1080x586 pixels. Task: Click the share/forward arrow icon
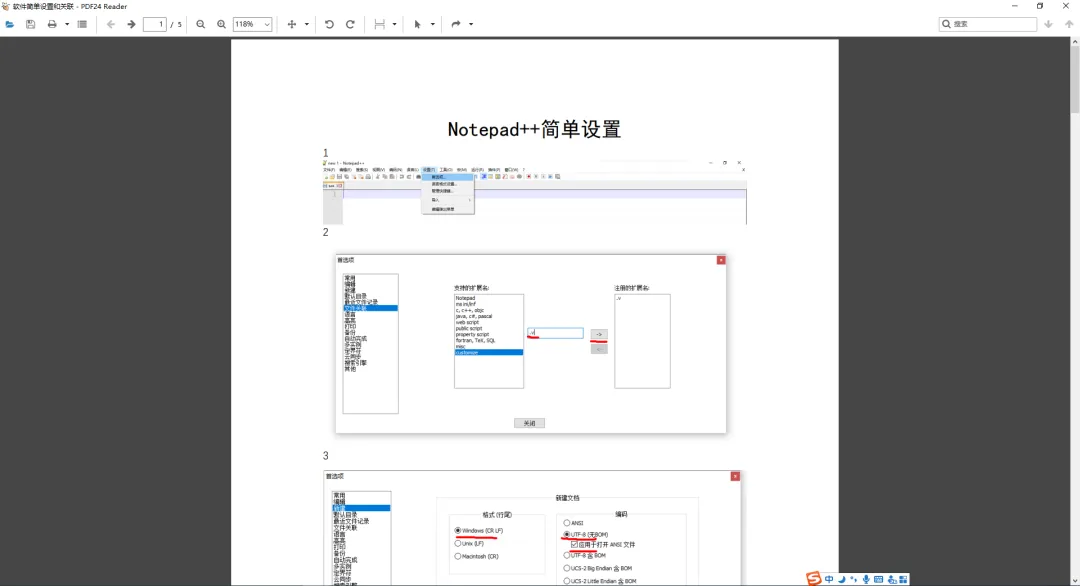click(456, 24)
